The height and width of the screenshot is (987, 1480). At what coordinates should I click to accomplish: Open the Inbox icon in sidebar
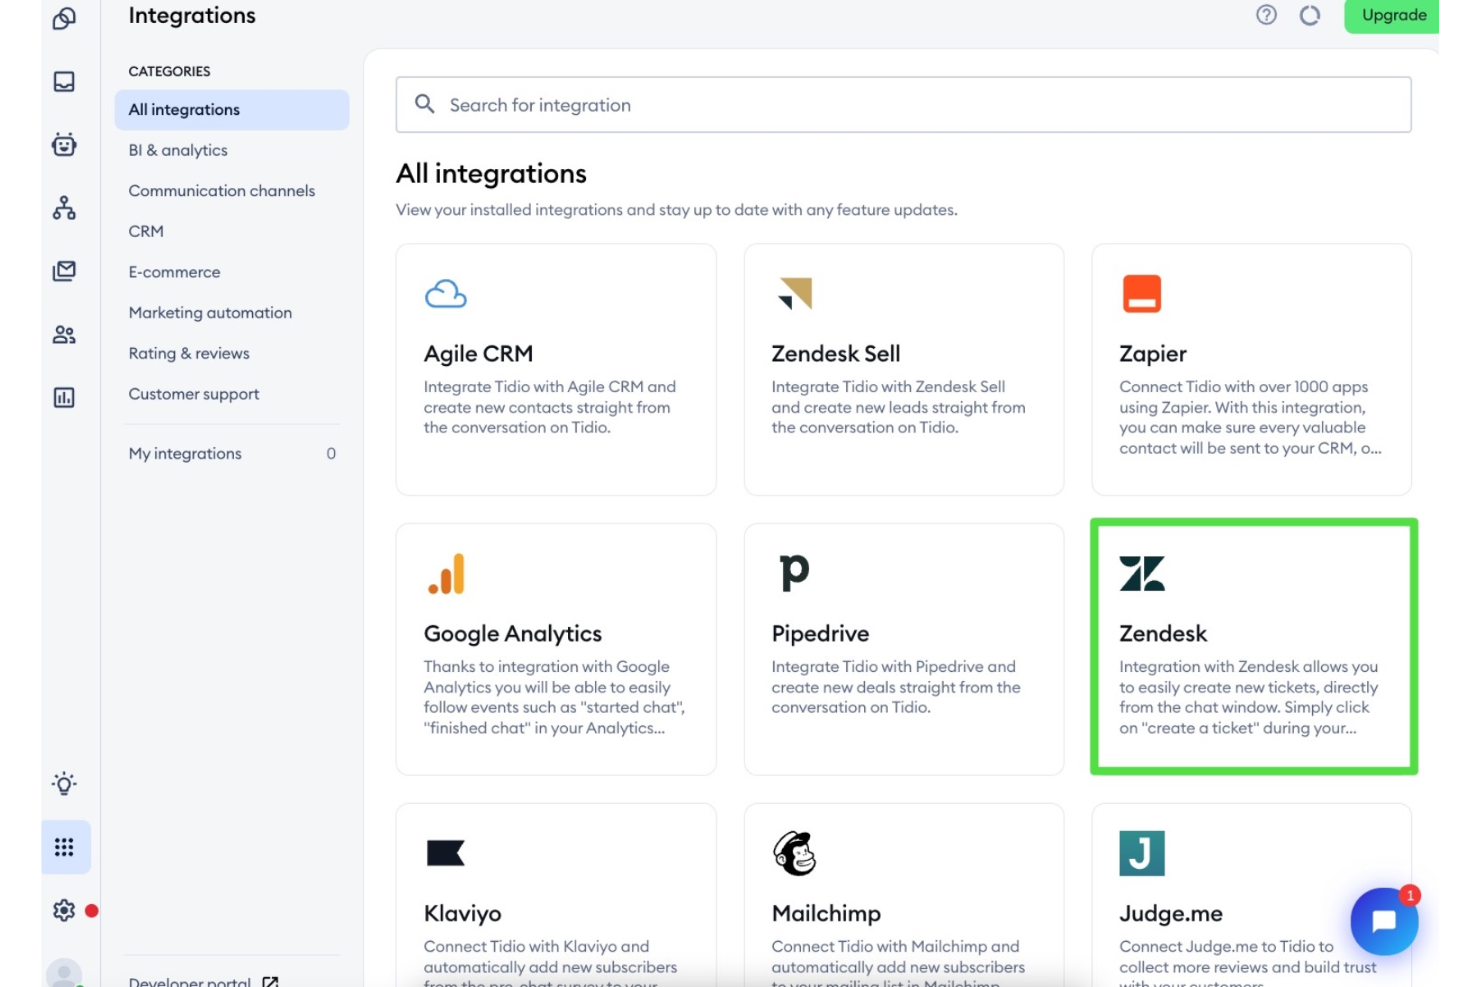click(64, 82)
